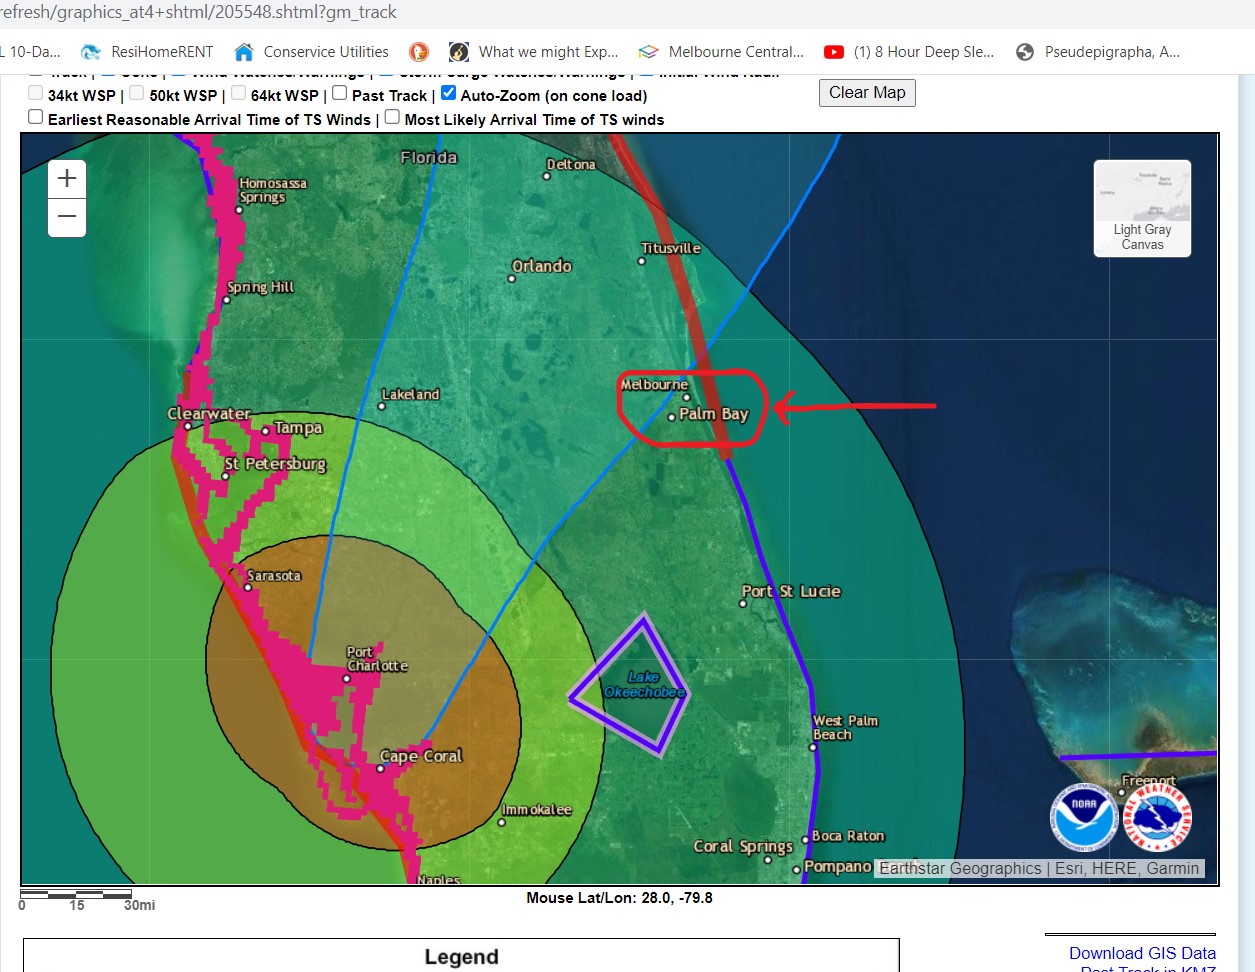The image size is (1255, 972).
Task: Open the Download GIS Data link
Action: pyautogui.click(x=1142, y=953)
